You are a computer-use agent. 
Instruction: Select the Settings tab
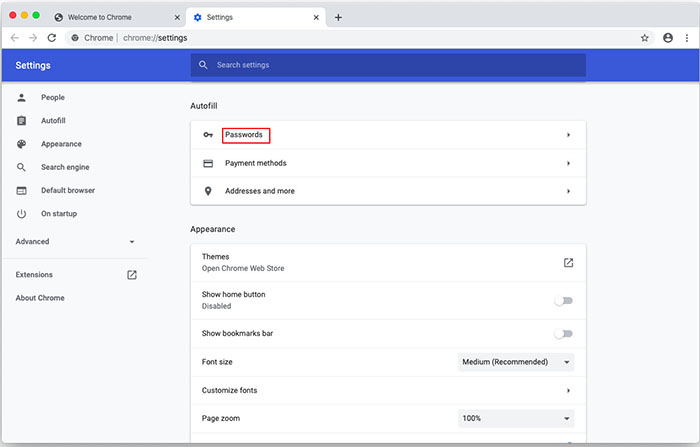256,17
